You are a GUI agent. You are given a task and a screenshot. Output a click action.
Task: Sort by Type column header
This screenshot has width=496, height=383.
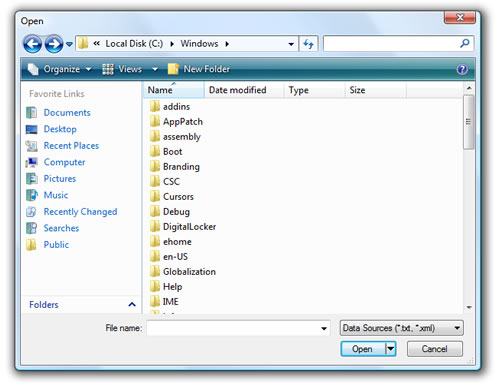pos(314,90)
